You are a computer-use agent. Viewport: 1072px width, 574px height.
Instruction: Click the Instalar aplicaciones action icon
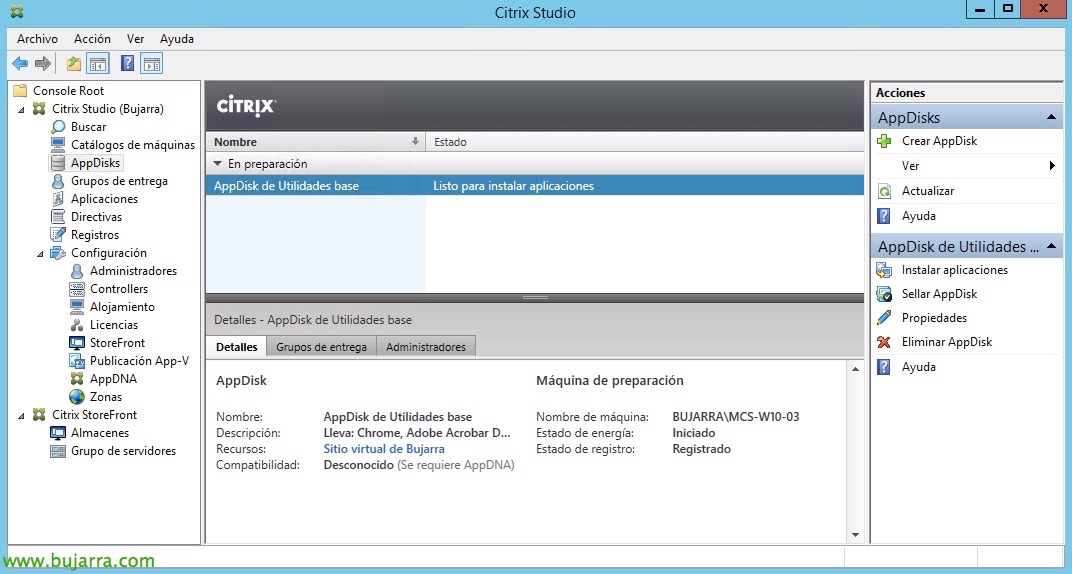(x=884, y=270)
